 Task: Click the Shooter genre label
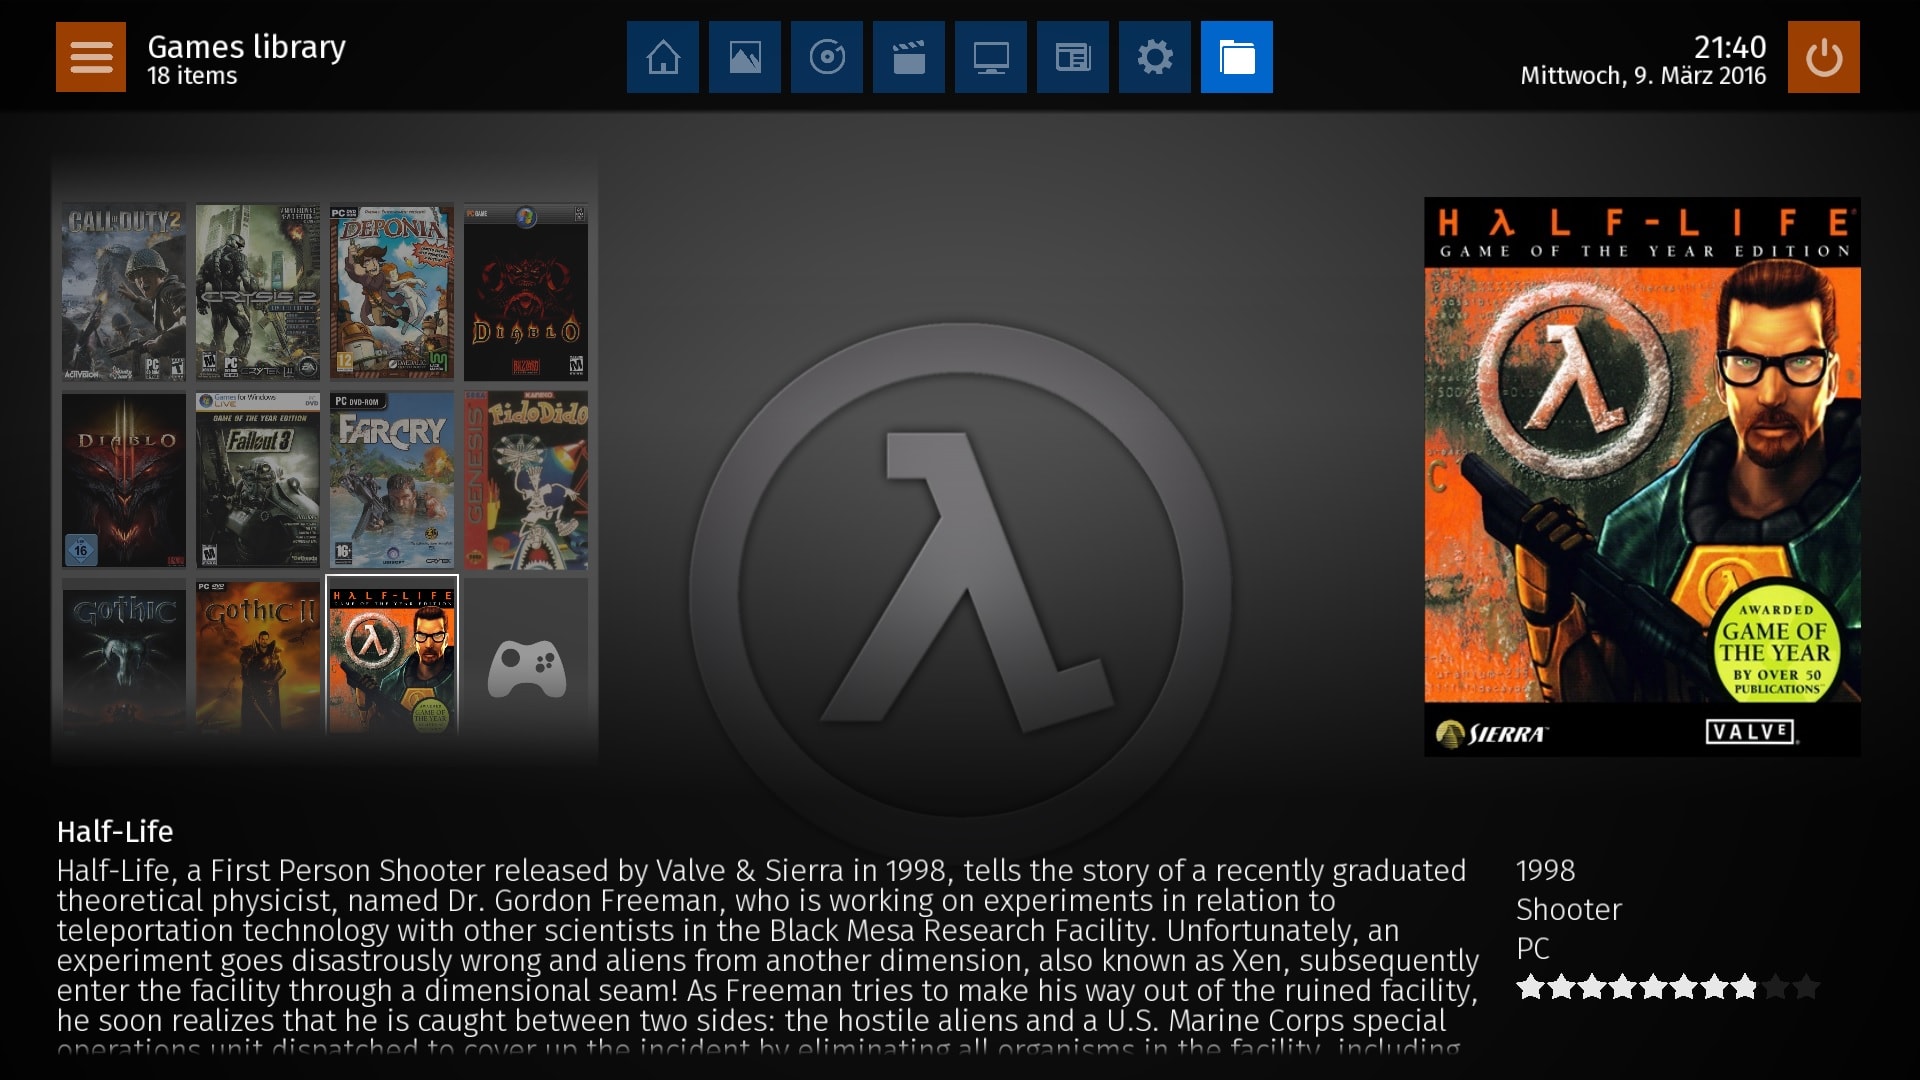click(1568, 909)
